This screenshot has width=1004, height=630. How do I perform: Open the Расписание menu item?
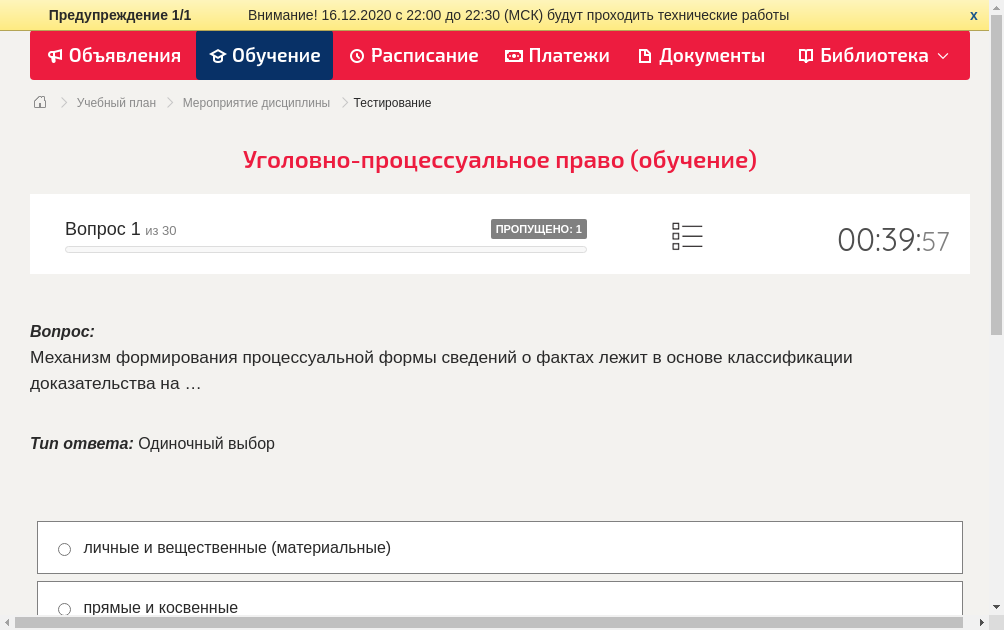pos(424,56)
